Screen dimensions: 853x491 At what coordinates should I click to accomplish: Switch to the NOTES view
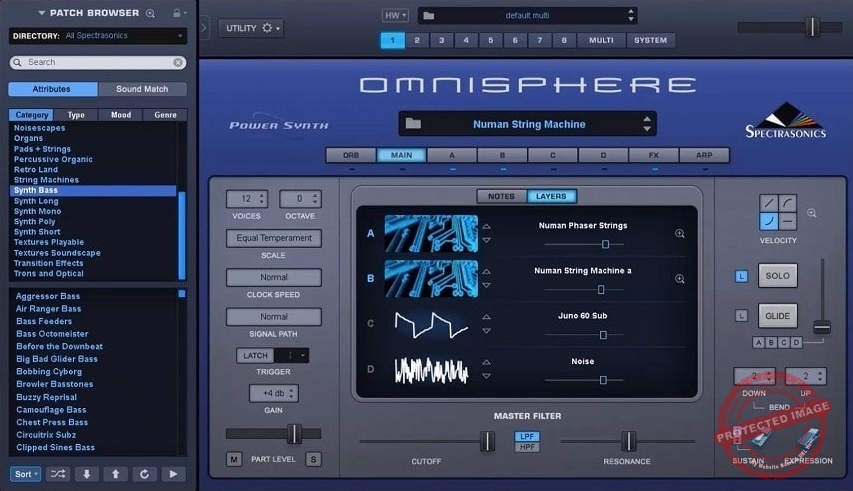coord(501,196)
